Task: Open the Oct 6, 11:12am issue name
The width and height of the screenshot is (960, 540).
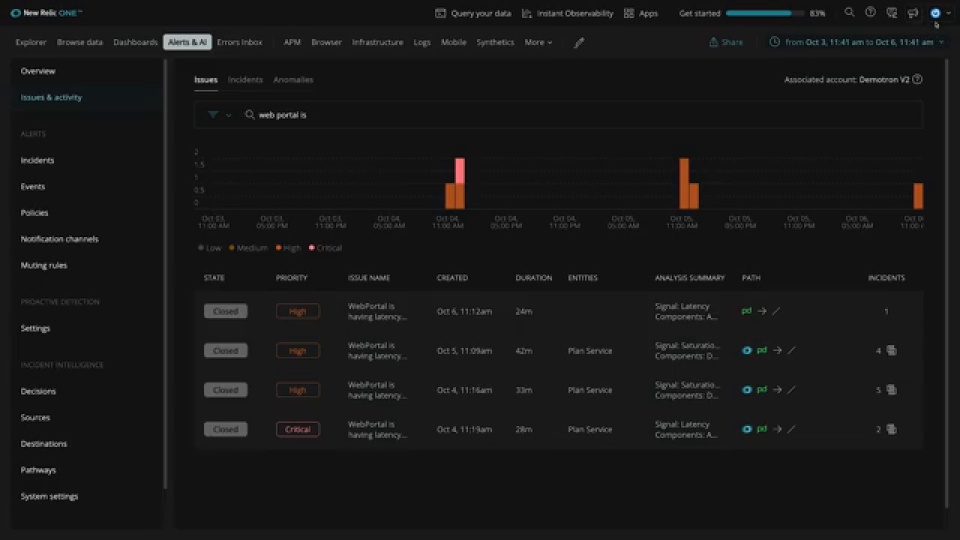Action: pyautogui.click(x=377, y=312)
